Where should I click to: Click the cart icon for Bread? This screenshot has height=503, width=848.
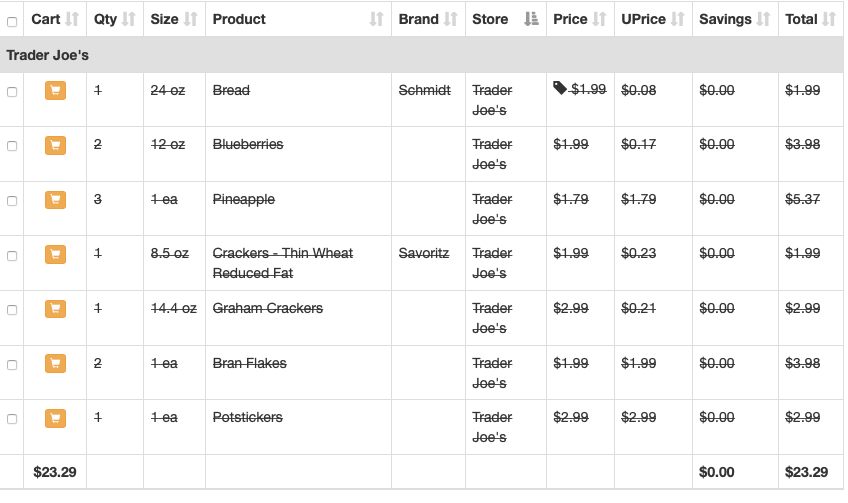click(x=55, y=91)
